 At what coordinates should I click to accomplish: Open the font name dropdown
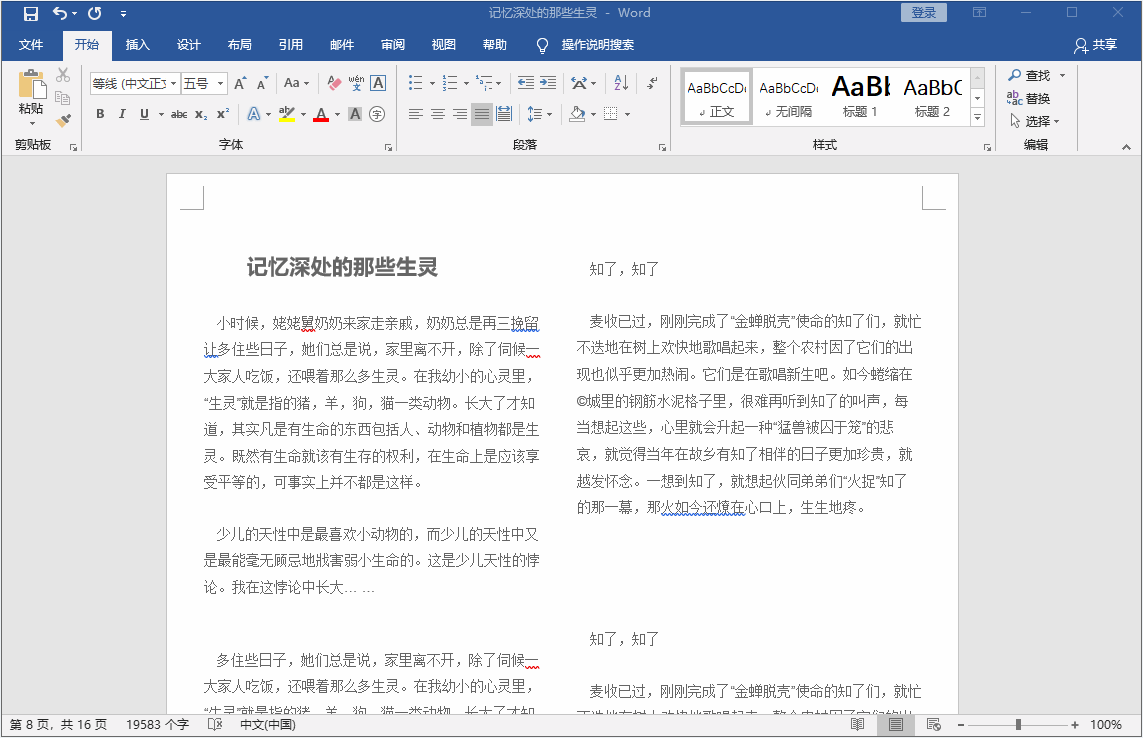tap(173, 84)
